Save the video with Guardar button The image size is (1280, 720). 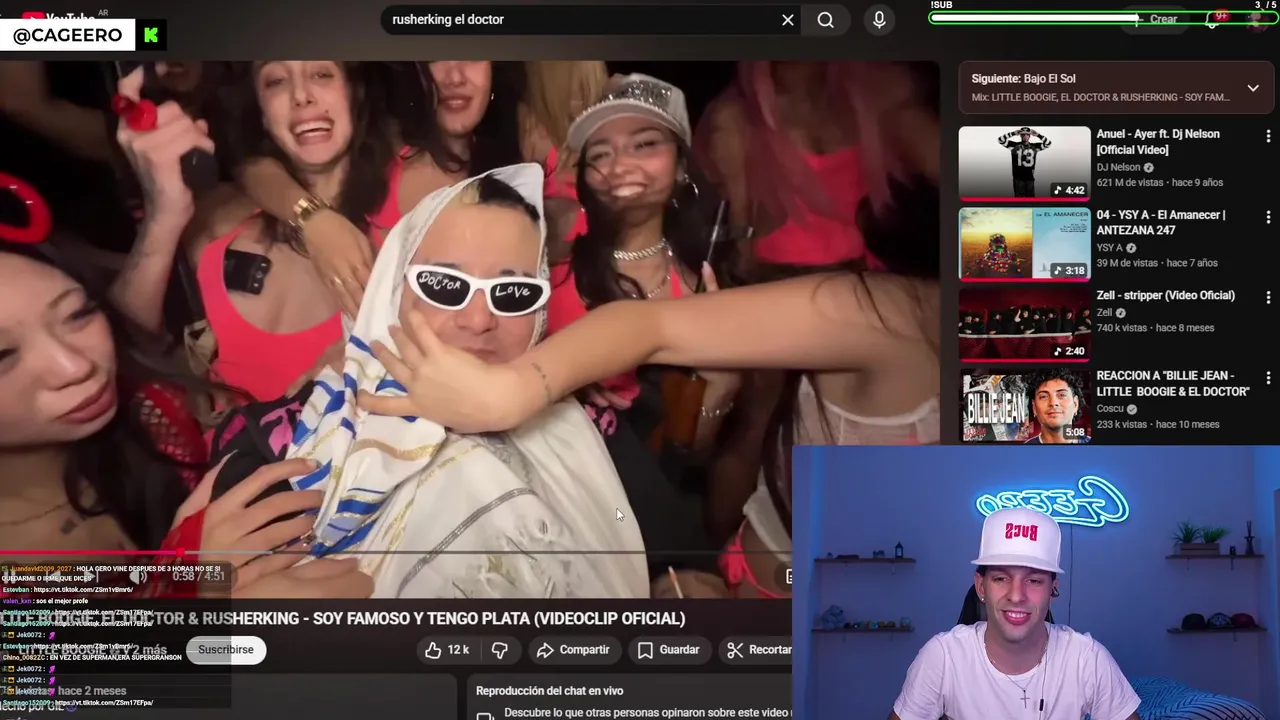[668, 650]
